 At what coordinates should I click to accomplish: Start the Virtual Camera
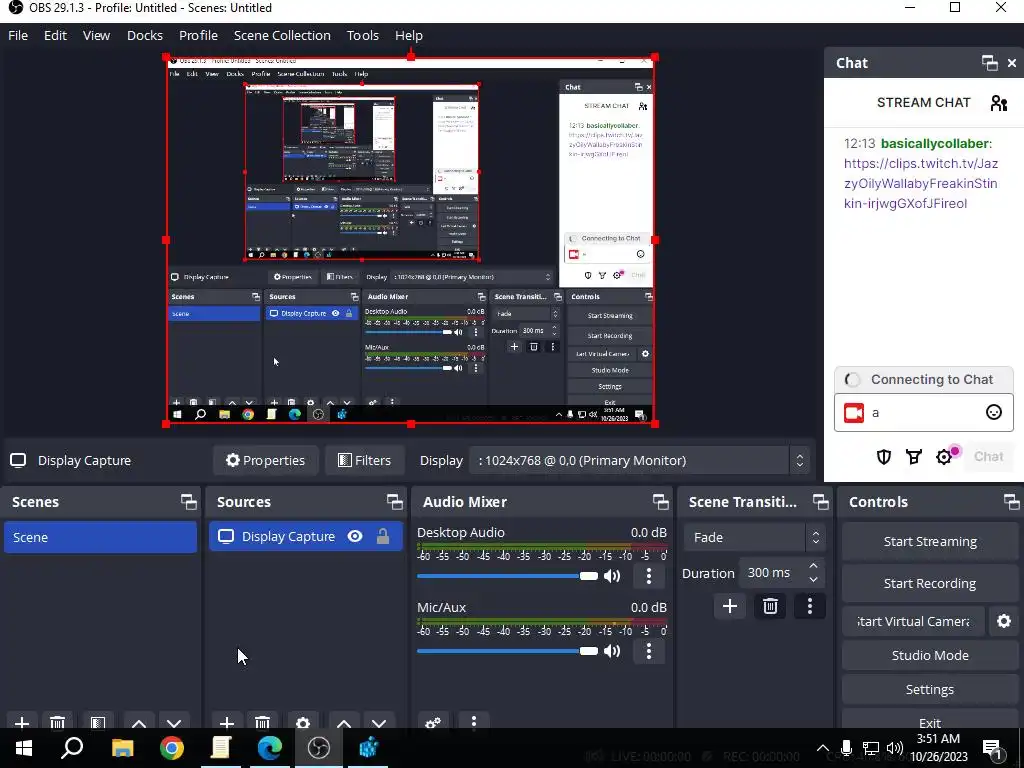[913, 621]
